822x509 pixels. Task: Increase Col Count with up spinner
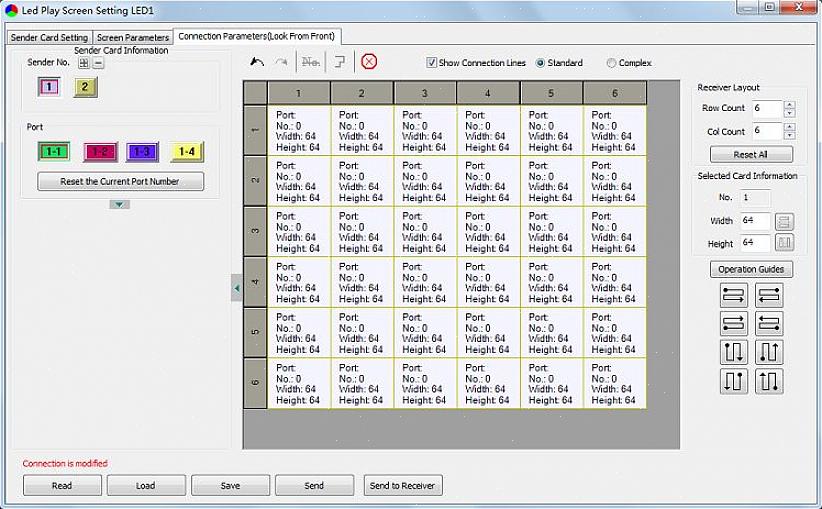coord(789,127)
